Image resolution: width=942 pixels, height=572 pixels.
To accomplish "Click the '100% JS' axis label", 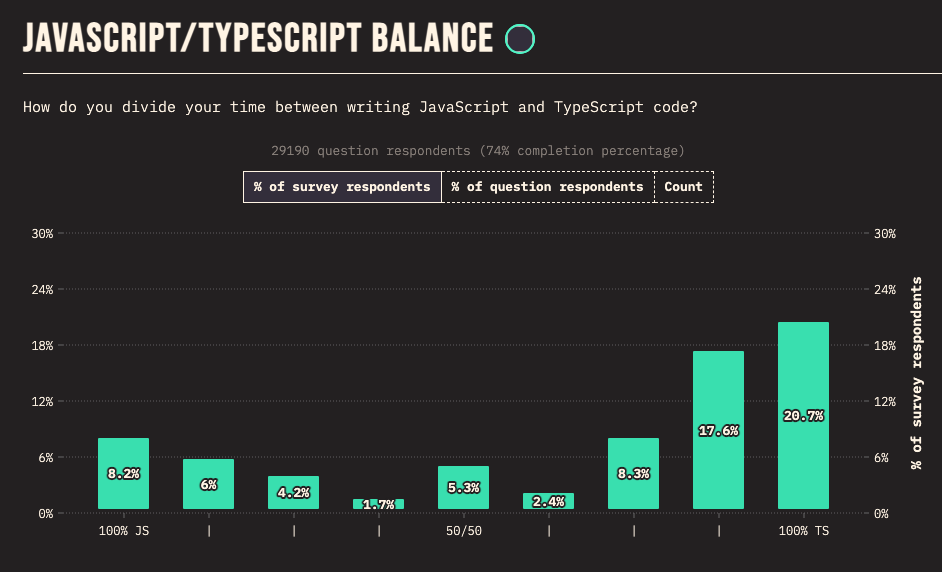I will pyautogui.click(x=124, y=531).
